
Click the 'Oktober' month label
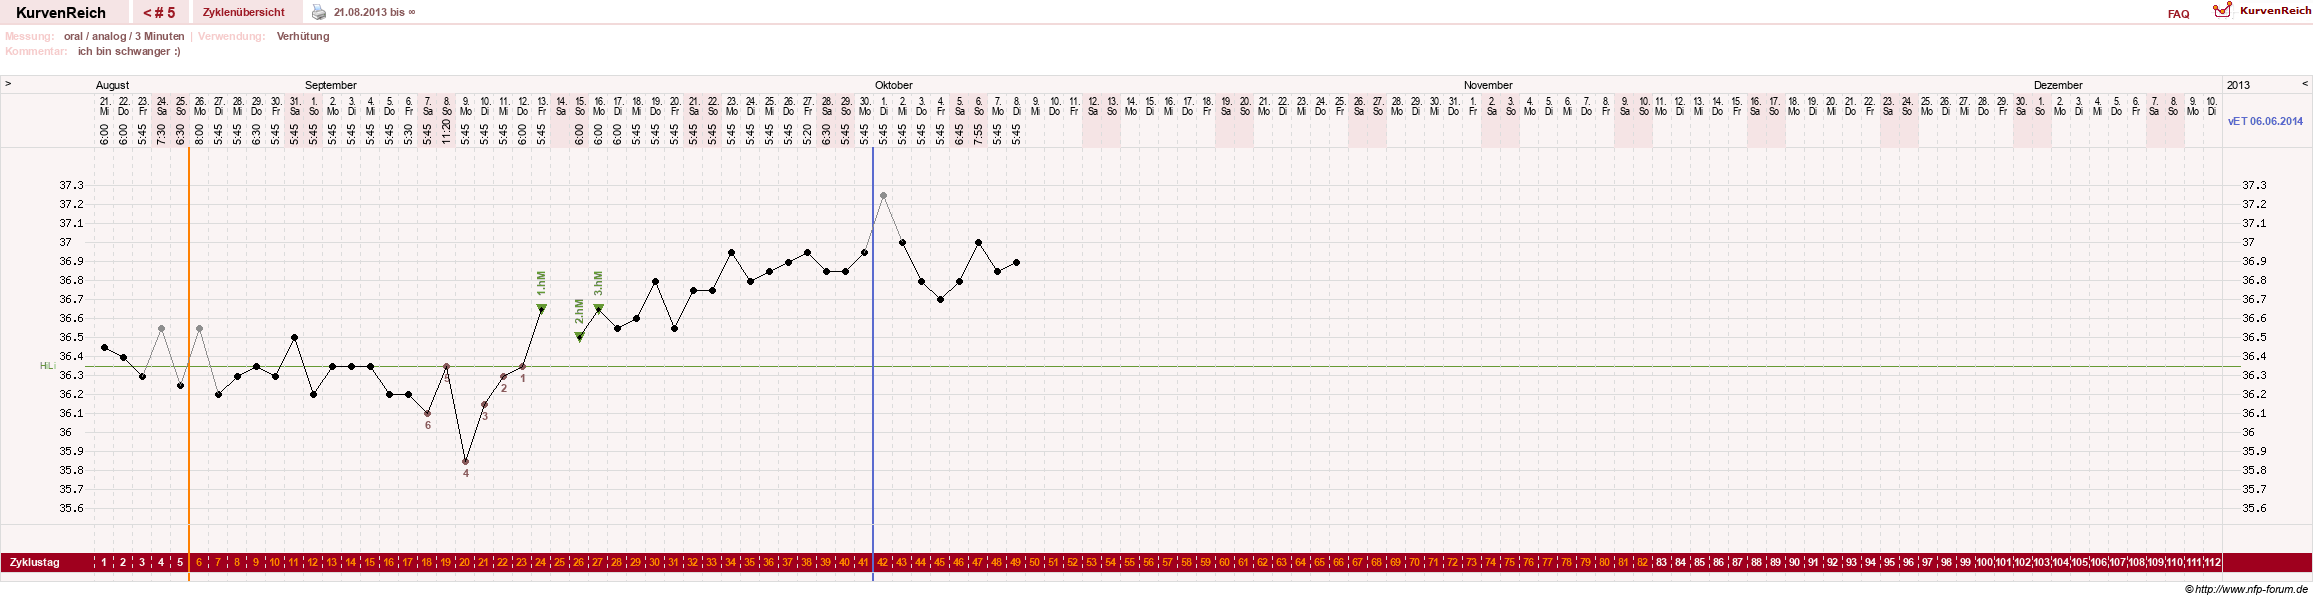click(894, 85)
